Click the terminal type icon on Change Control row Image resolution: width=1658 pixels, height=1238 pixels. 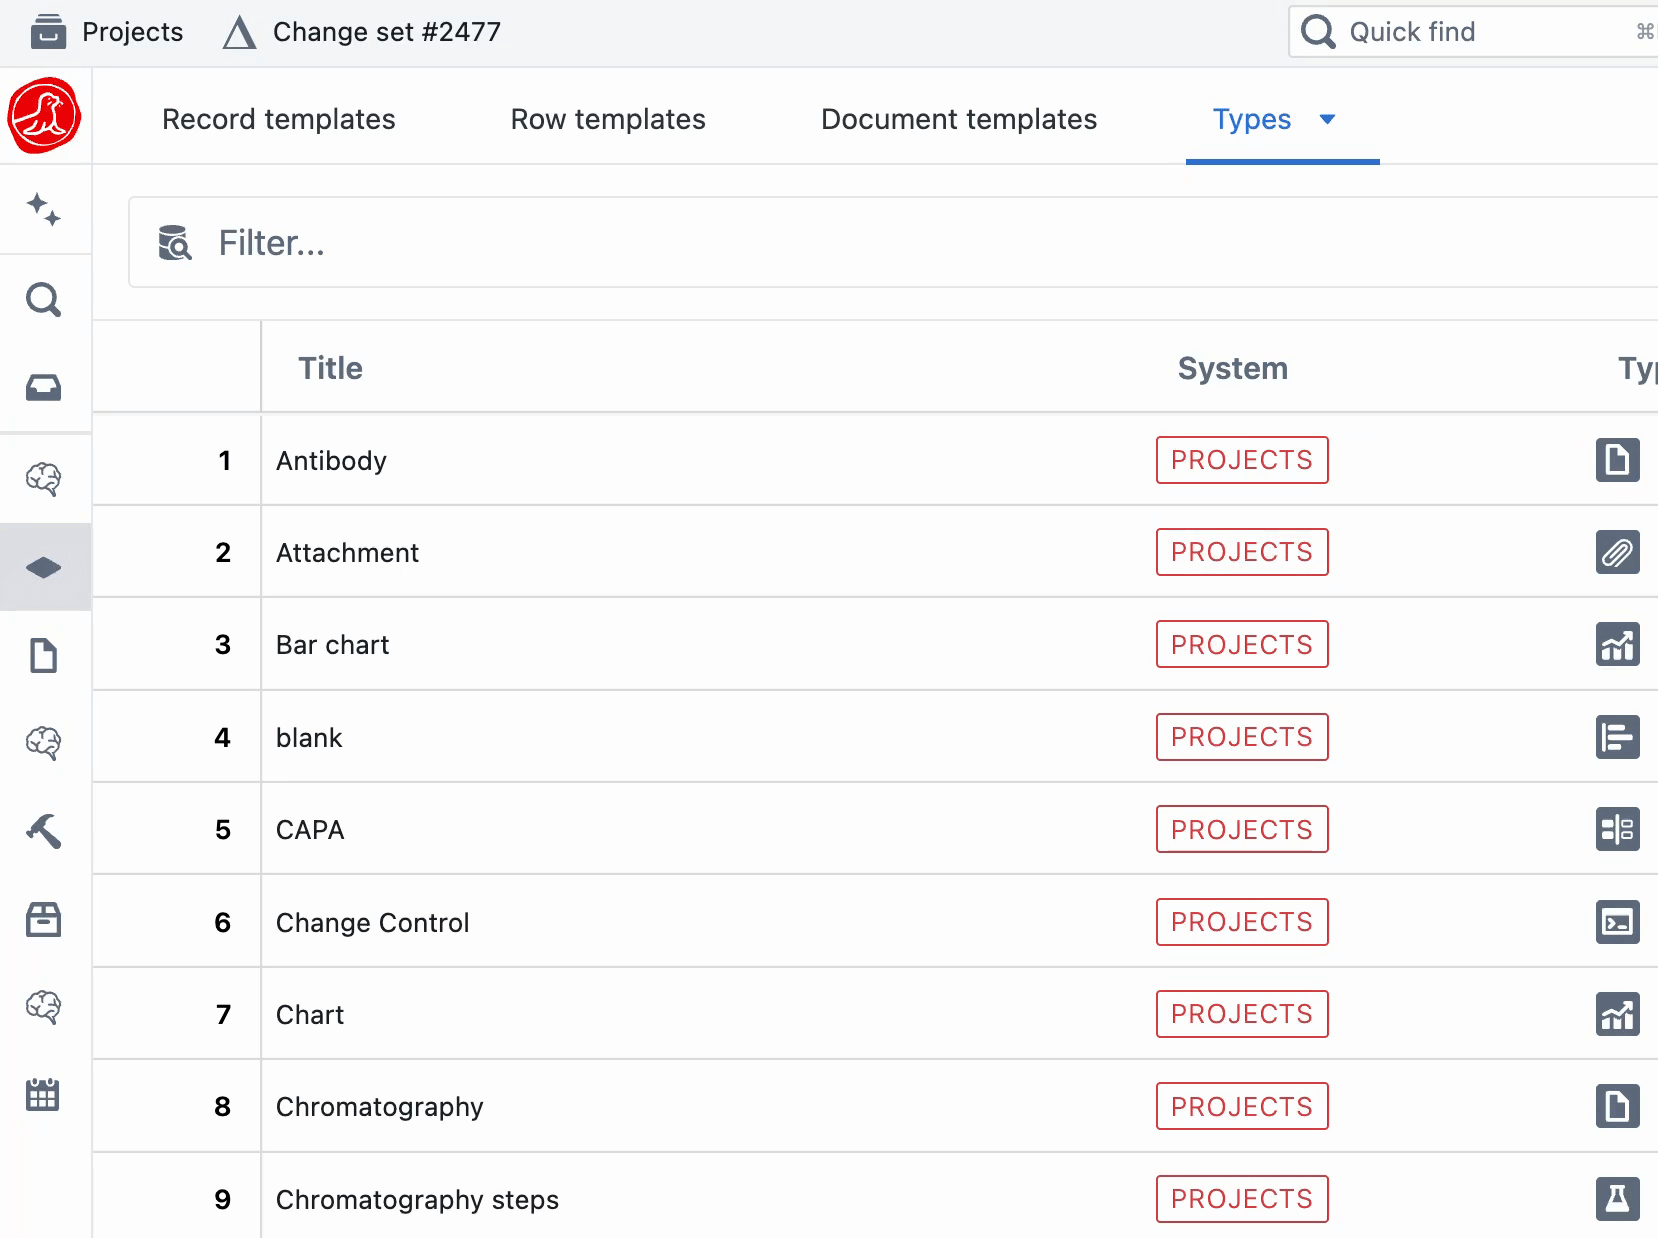pos(1617,921)
